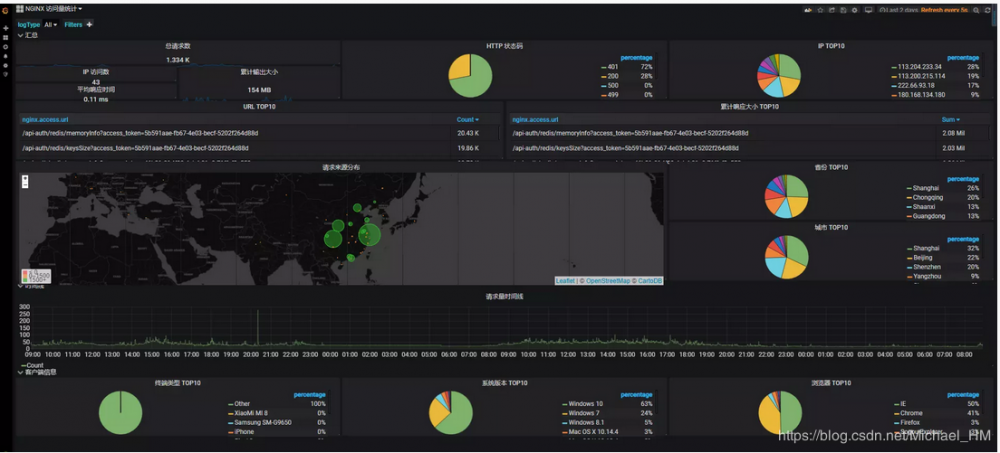
Task: Click the time range zoom out icon
Action: [976, 10]
